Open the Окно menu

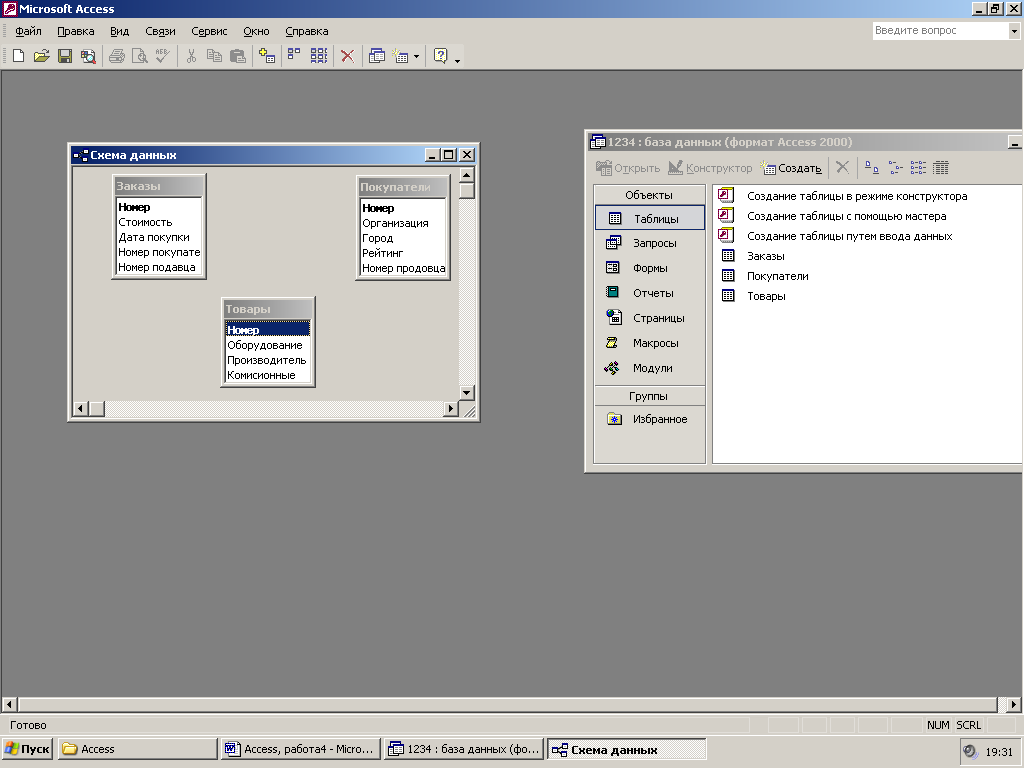click(256, 31)
